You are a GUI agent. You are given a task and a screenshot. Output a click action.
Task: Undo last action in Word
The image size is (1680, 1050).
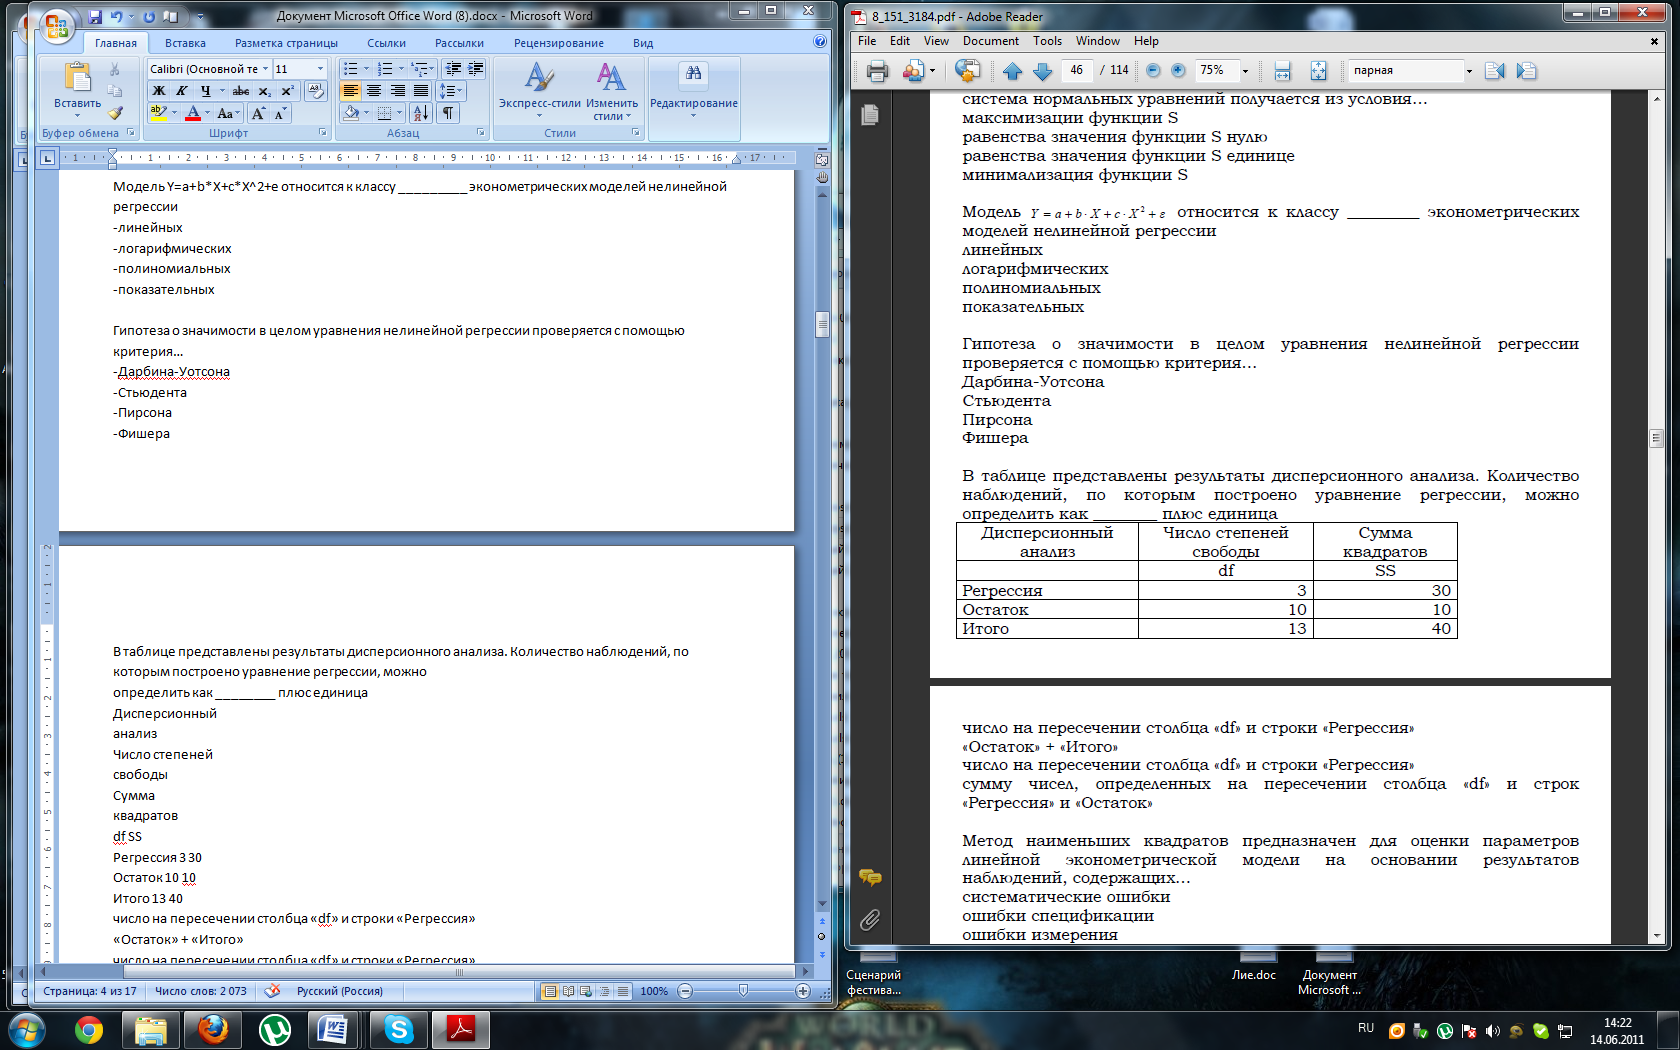[x=117, y=17]
